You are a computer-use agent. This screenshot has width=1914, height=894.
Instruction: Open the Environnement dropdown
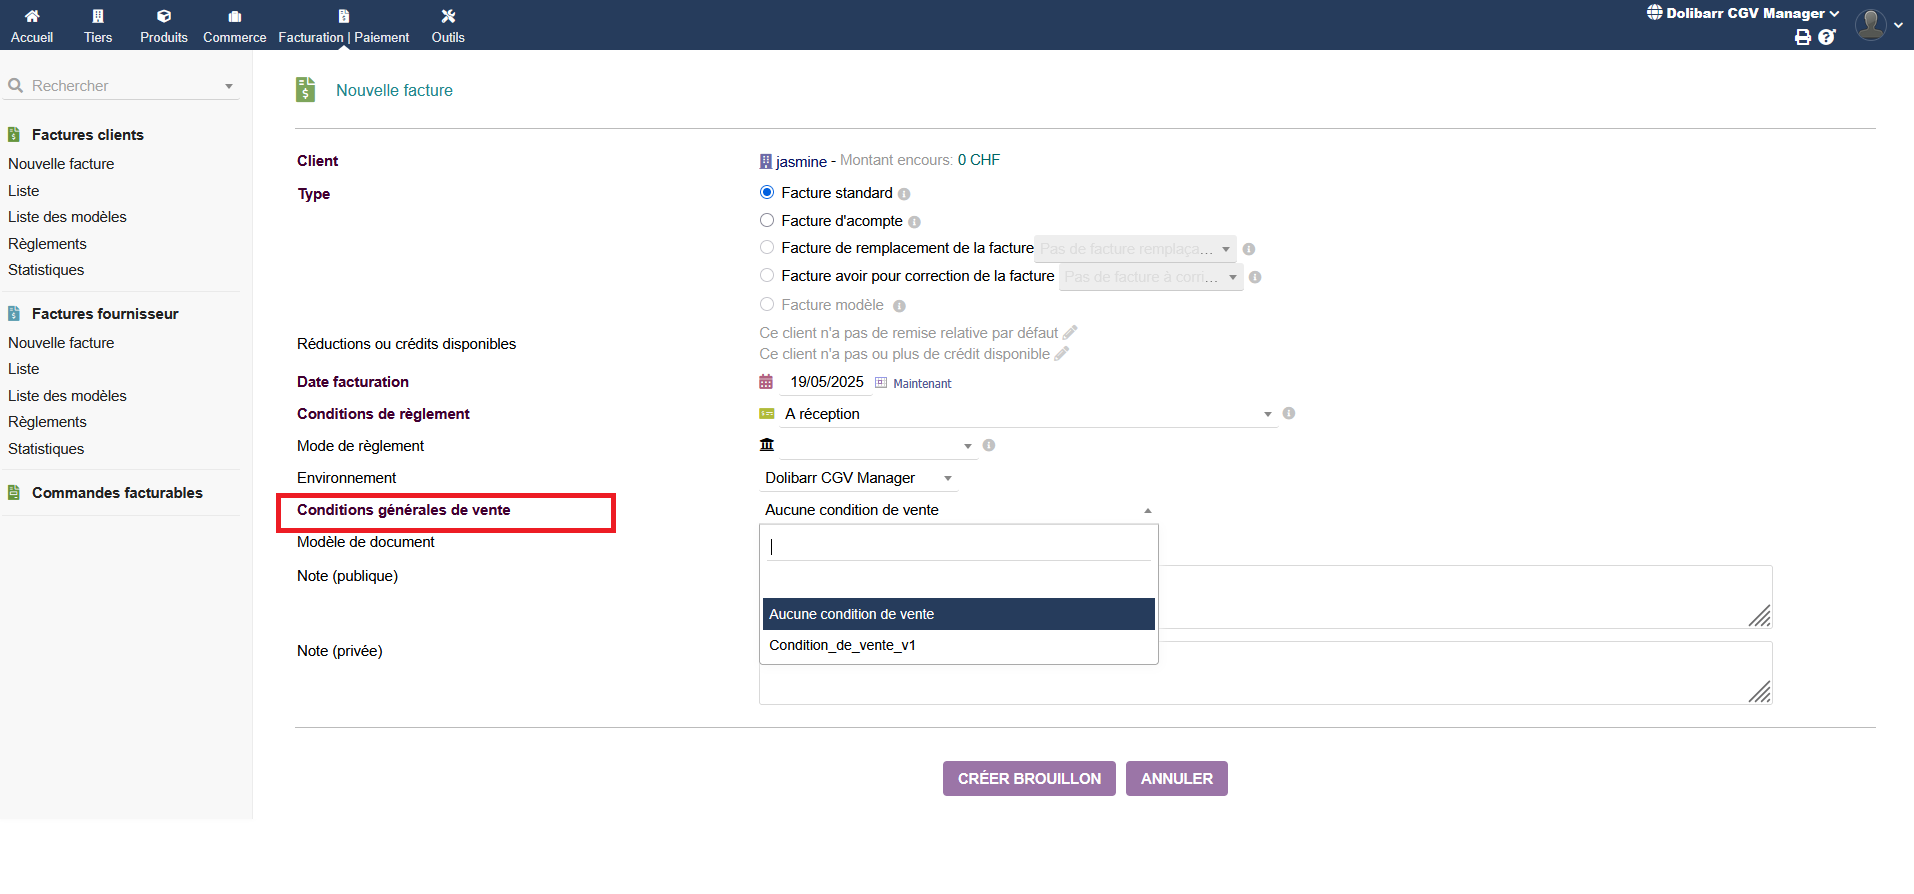click(x=858, y=478)
